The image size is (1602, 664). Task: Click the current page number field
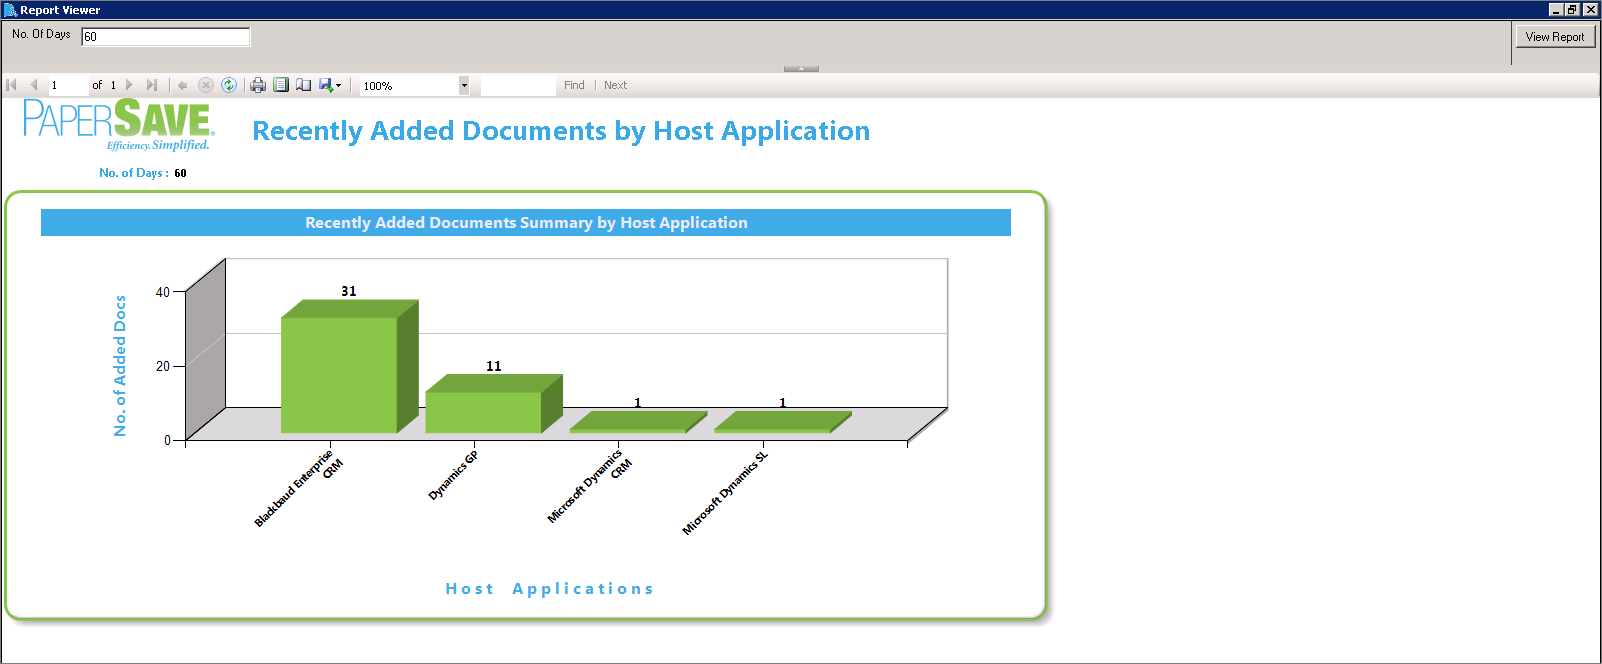pyautogui.click(x=68, y=85)
